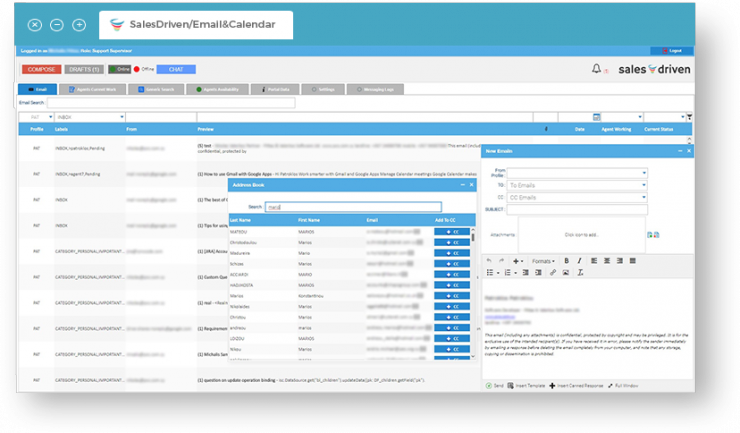The image size is (740, 433).
Task: Add MATEOU MARIOS to CC
Action: (452, 232)
